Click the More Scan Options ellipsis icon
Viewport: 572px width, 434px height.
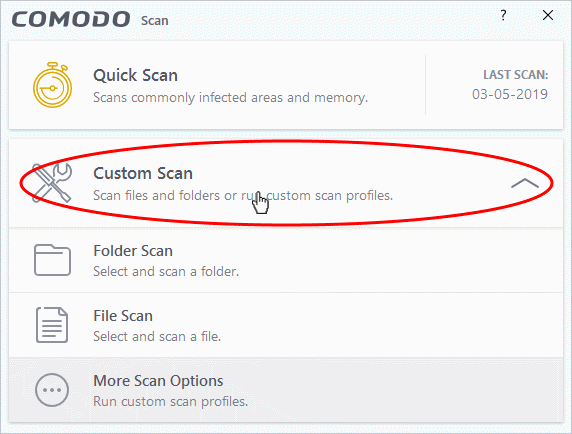coord(52,390)
